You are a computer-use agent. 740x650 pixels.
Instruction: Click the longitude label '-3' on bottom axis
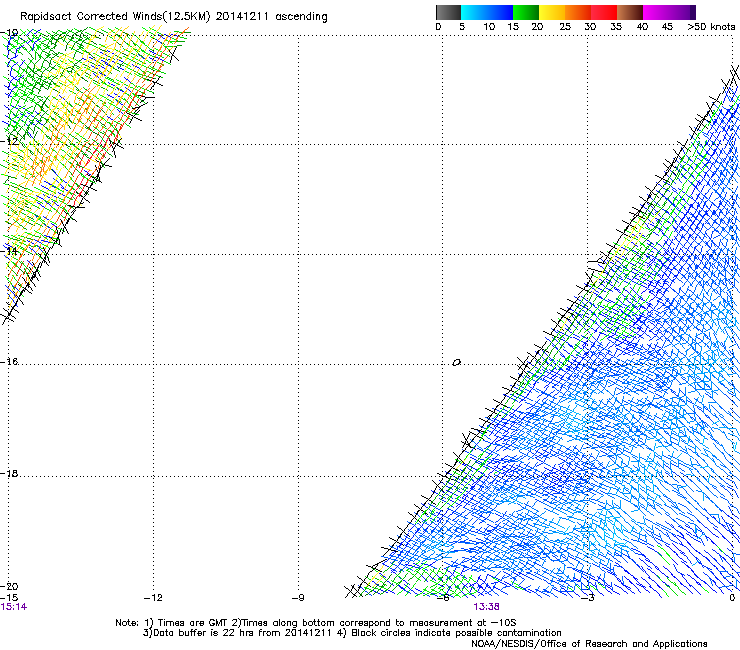tap(587, 598)
